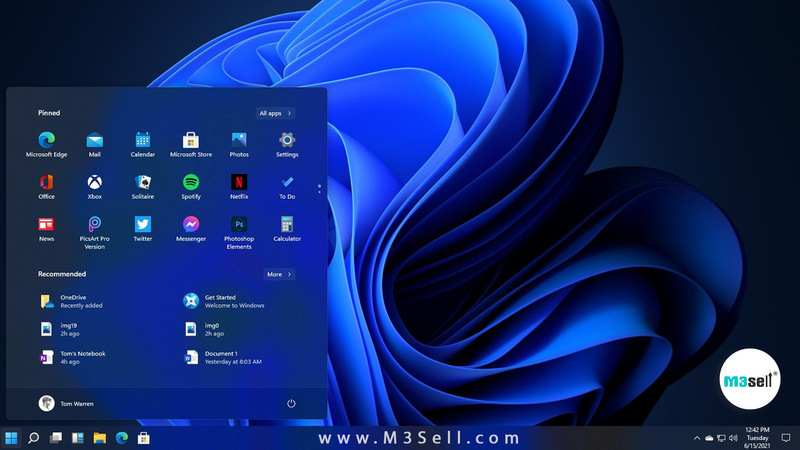
Task: Click the volume speaker tray icon
Action: (x=734, y=438)
